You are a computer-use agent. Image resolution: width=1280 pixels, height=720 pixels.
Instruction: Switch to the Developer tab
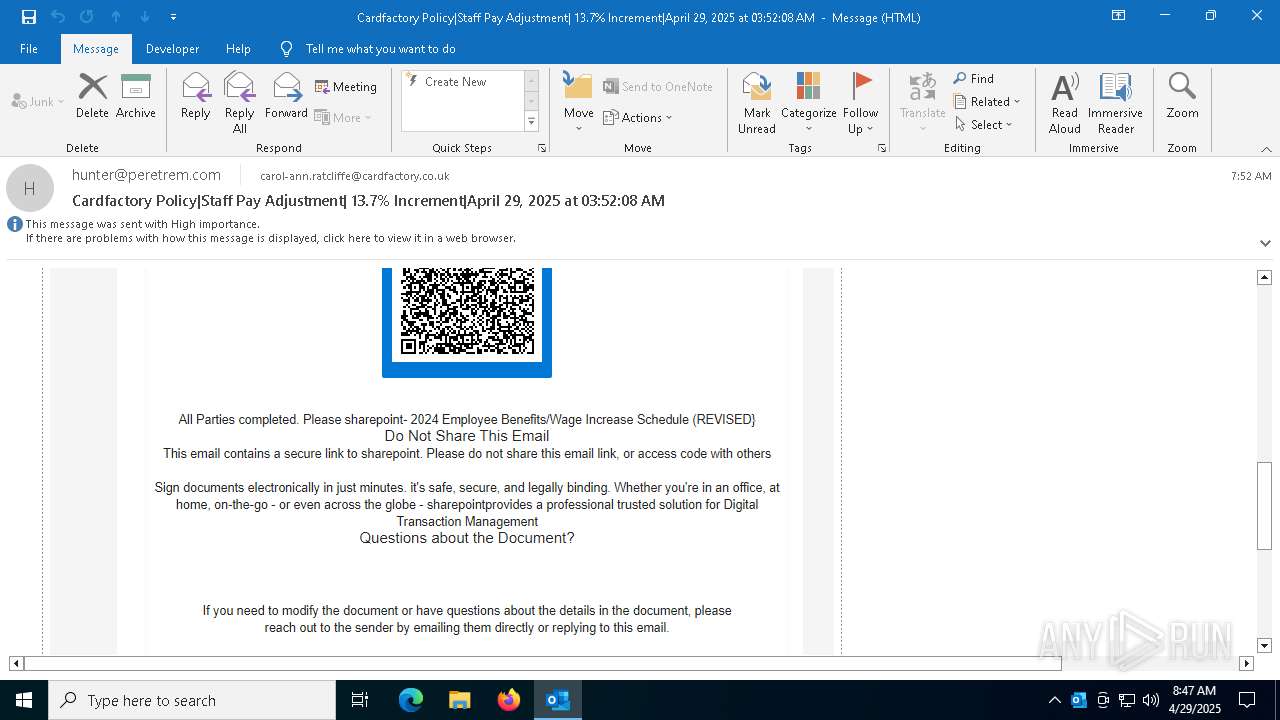(172, 48)
